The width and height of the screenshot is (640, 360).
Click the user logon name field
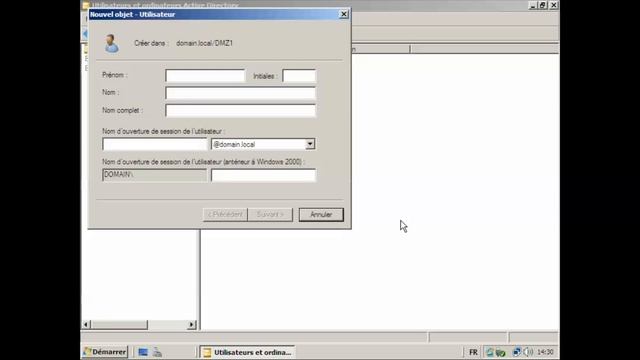click(155, 144)
